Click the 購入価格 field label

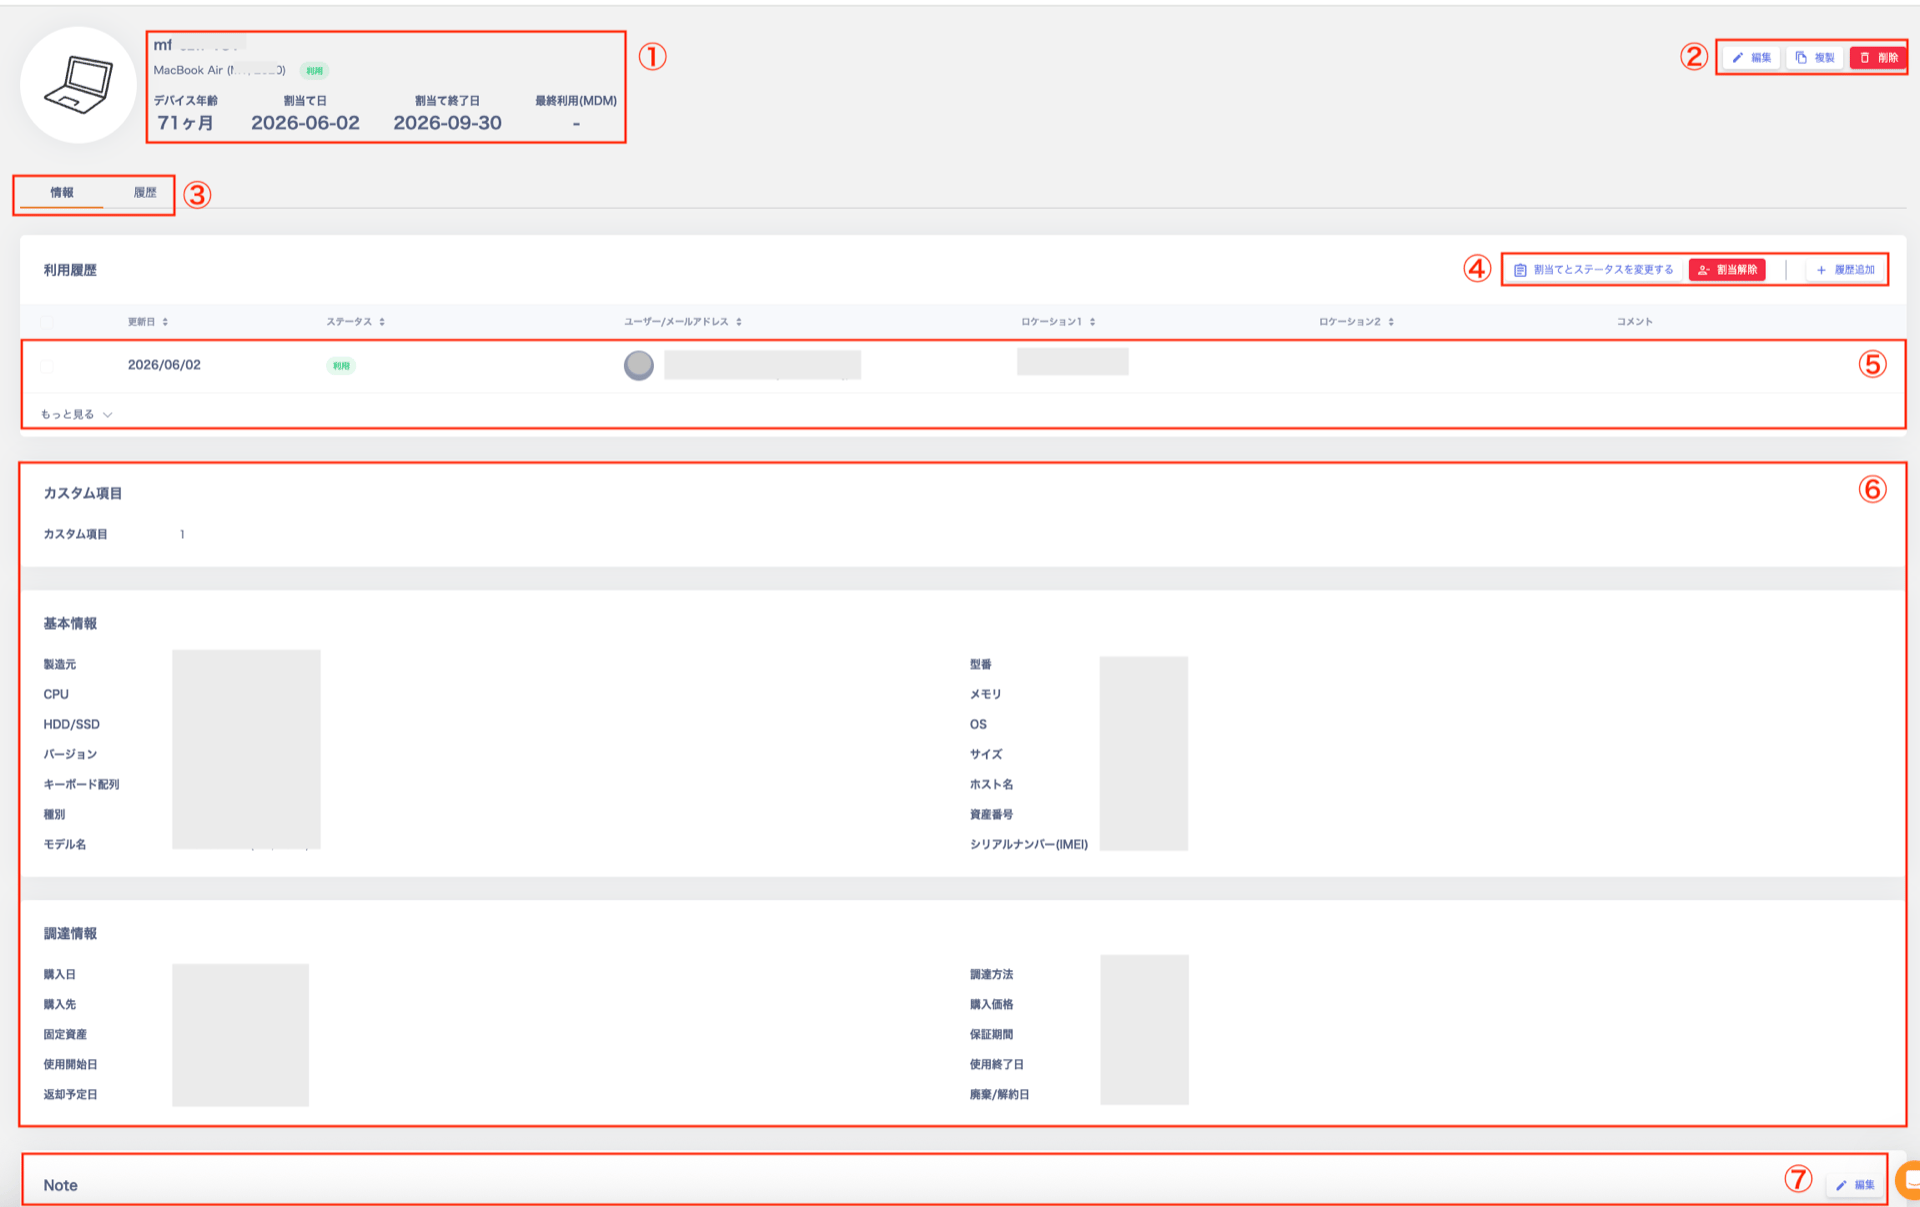[991, 1004]
